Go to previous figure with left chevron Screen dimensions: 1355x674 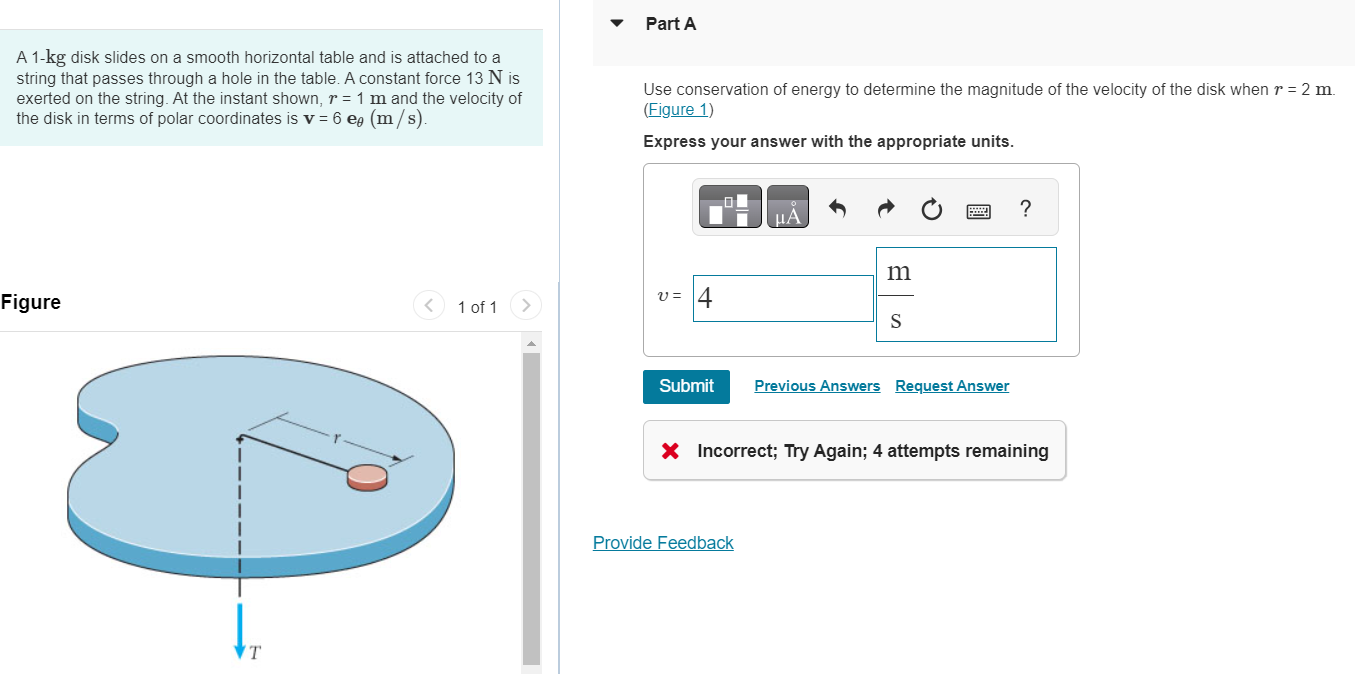(428, 305)
